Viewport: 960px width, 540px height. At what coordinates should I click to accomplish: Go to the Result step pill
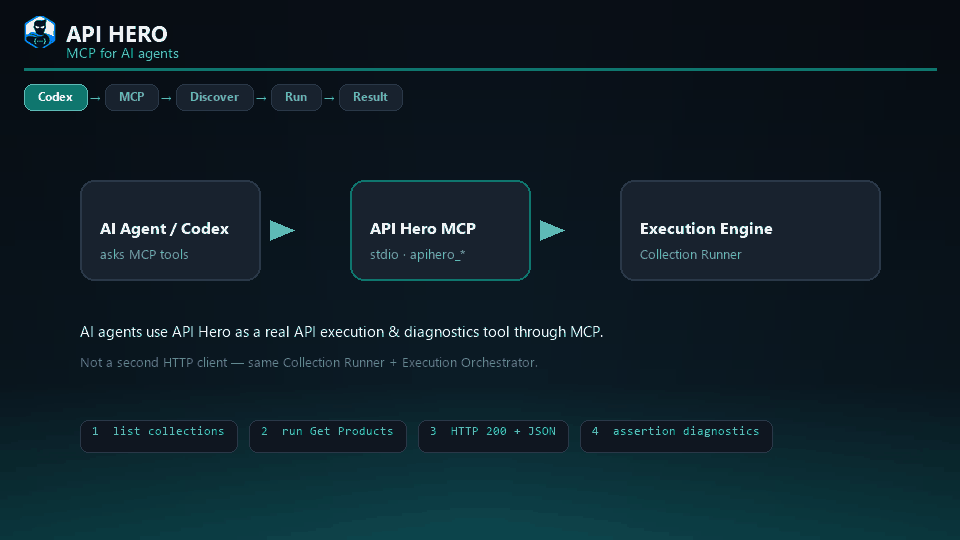pyautogui.click(x=370, y=97)
